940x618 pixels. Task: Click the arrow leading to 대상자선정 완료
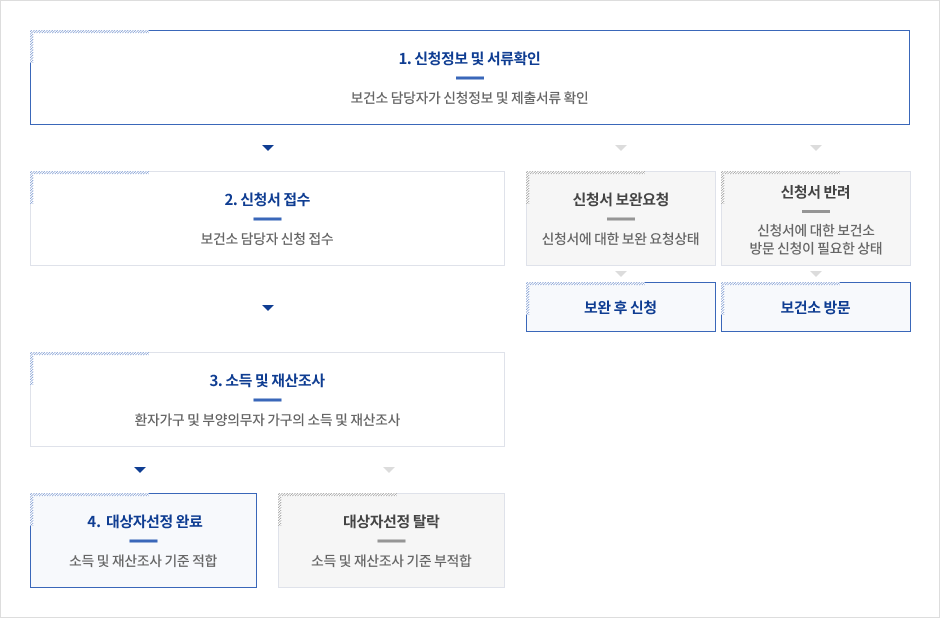click(x=140, y=467)
